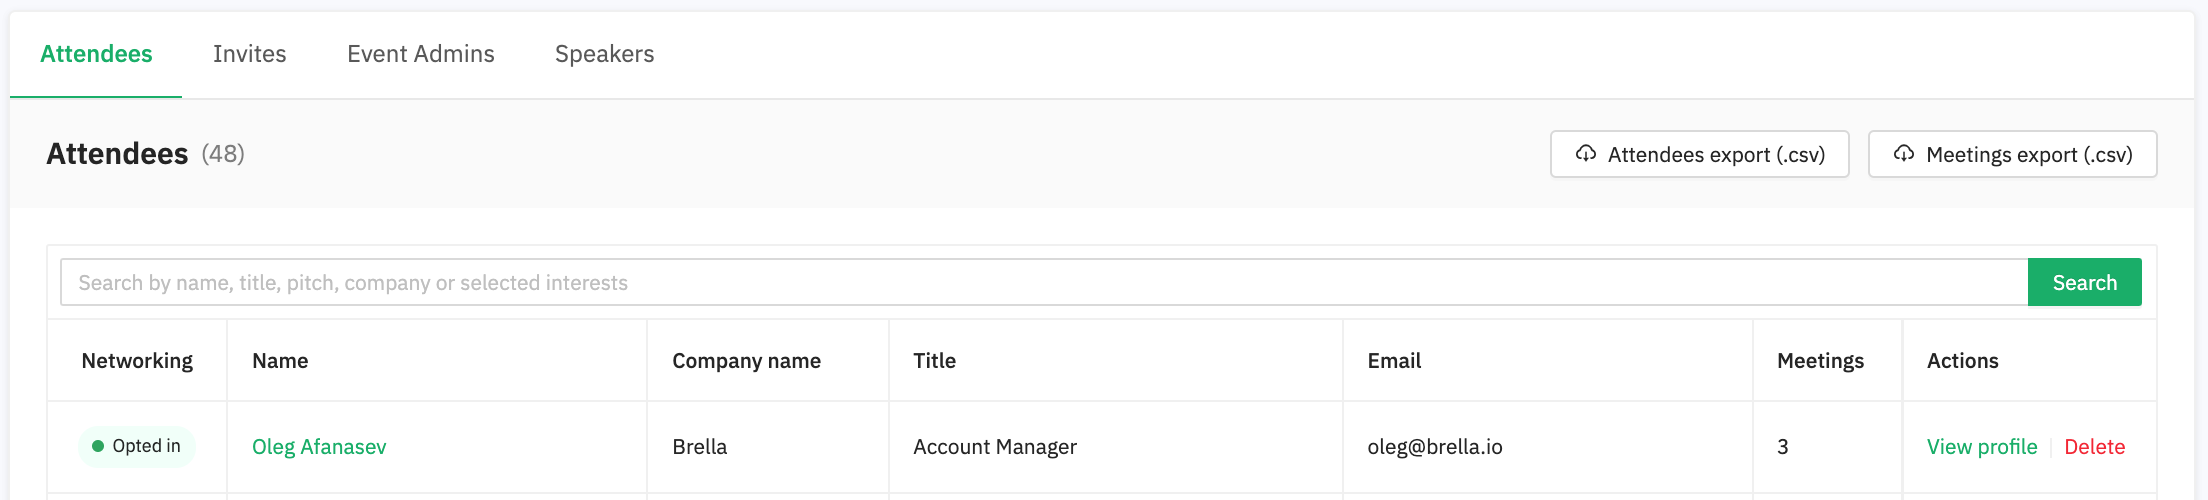Go to the Speakers tab
The height and width of the screenshot is (500, 2208).
(605, 54)
